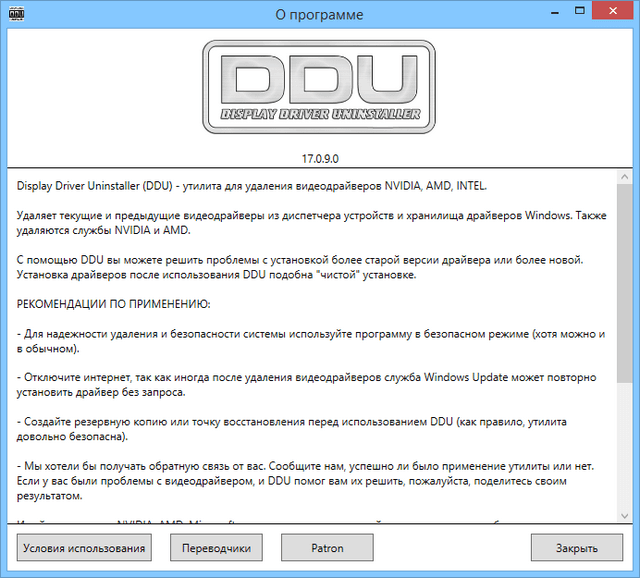
Task: Click the paragraph starting 'Мы хотели бы получать'
Action: 305,481
